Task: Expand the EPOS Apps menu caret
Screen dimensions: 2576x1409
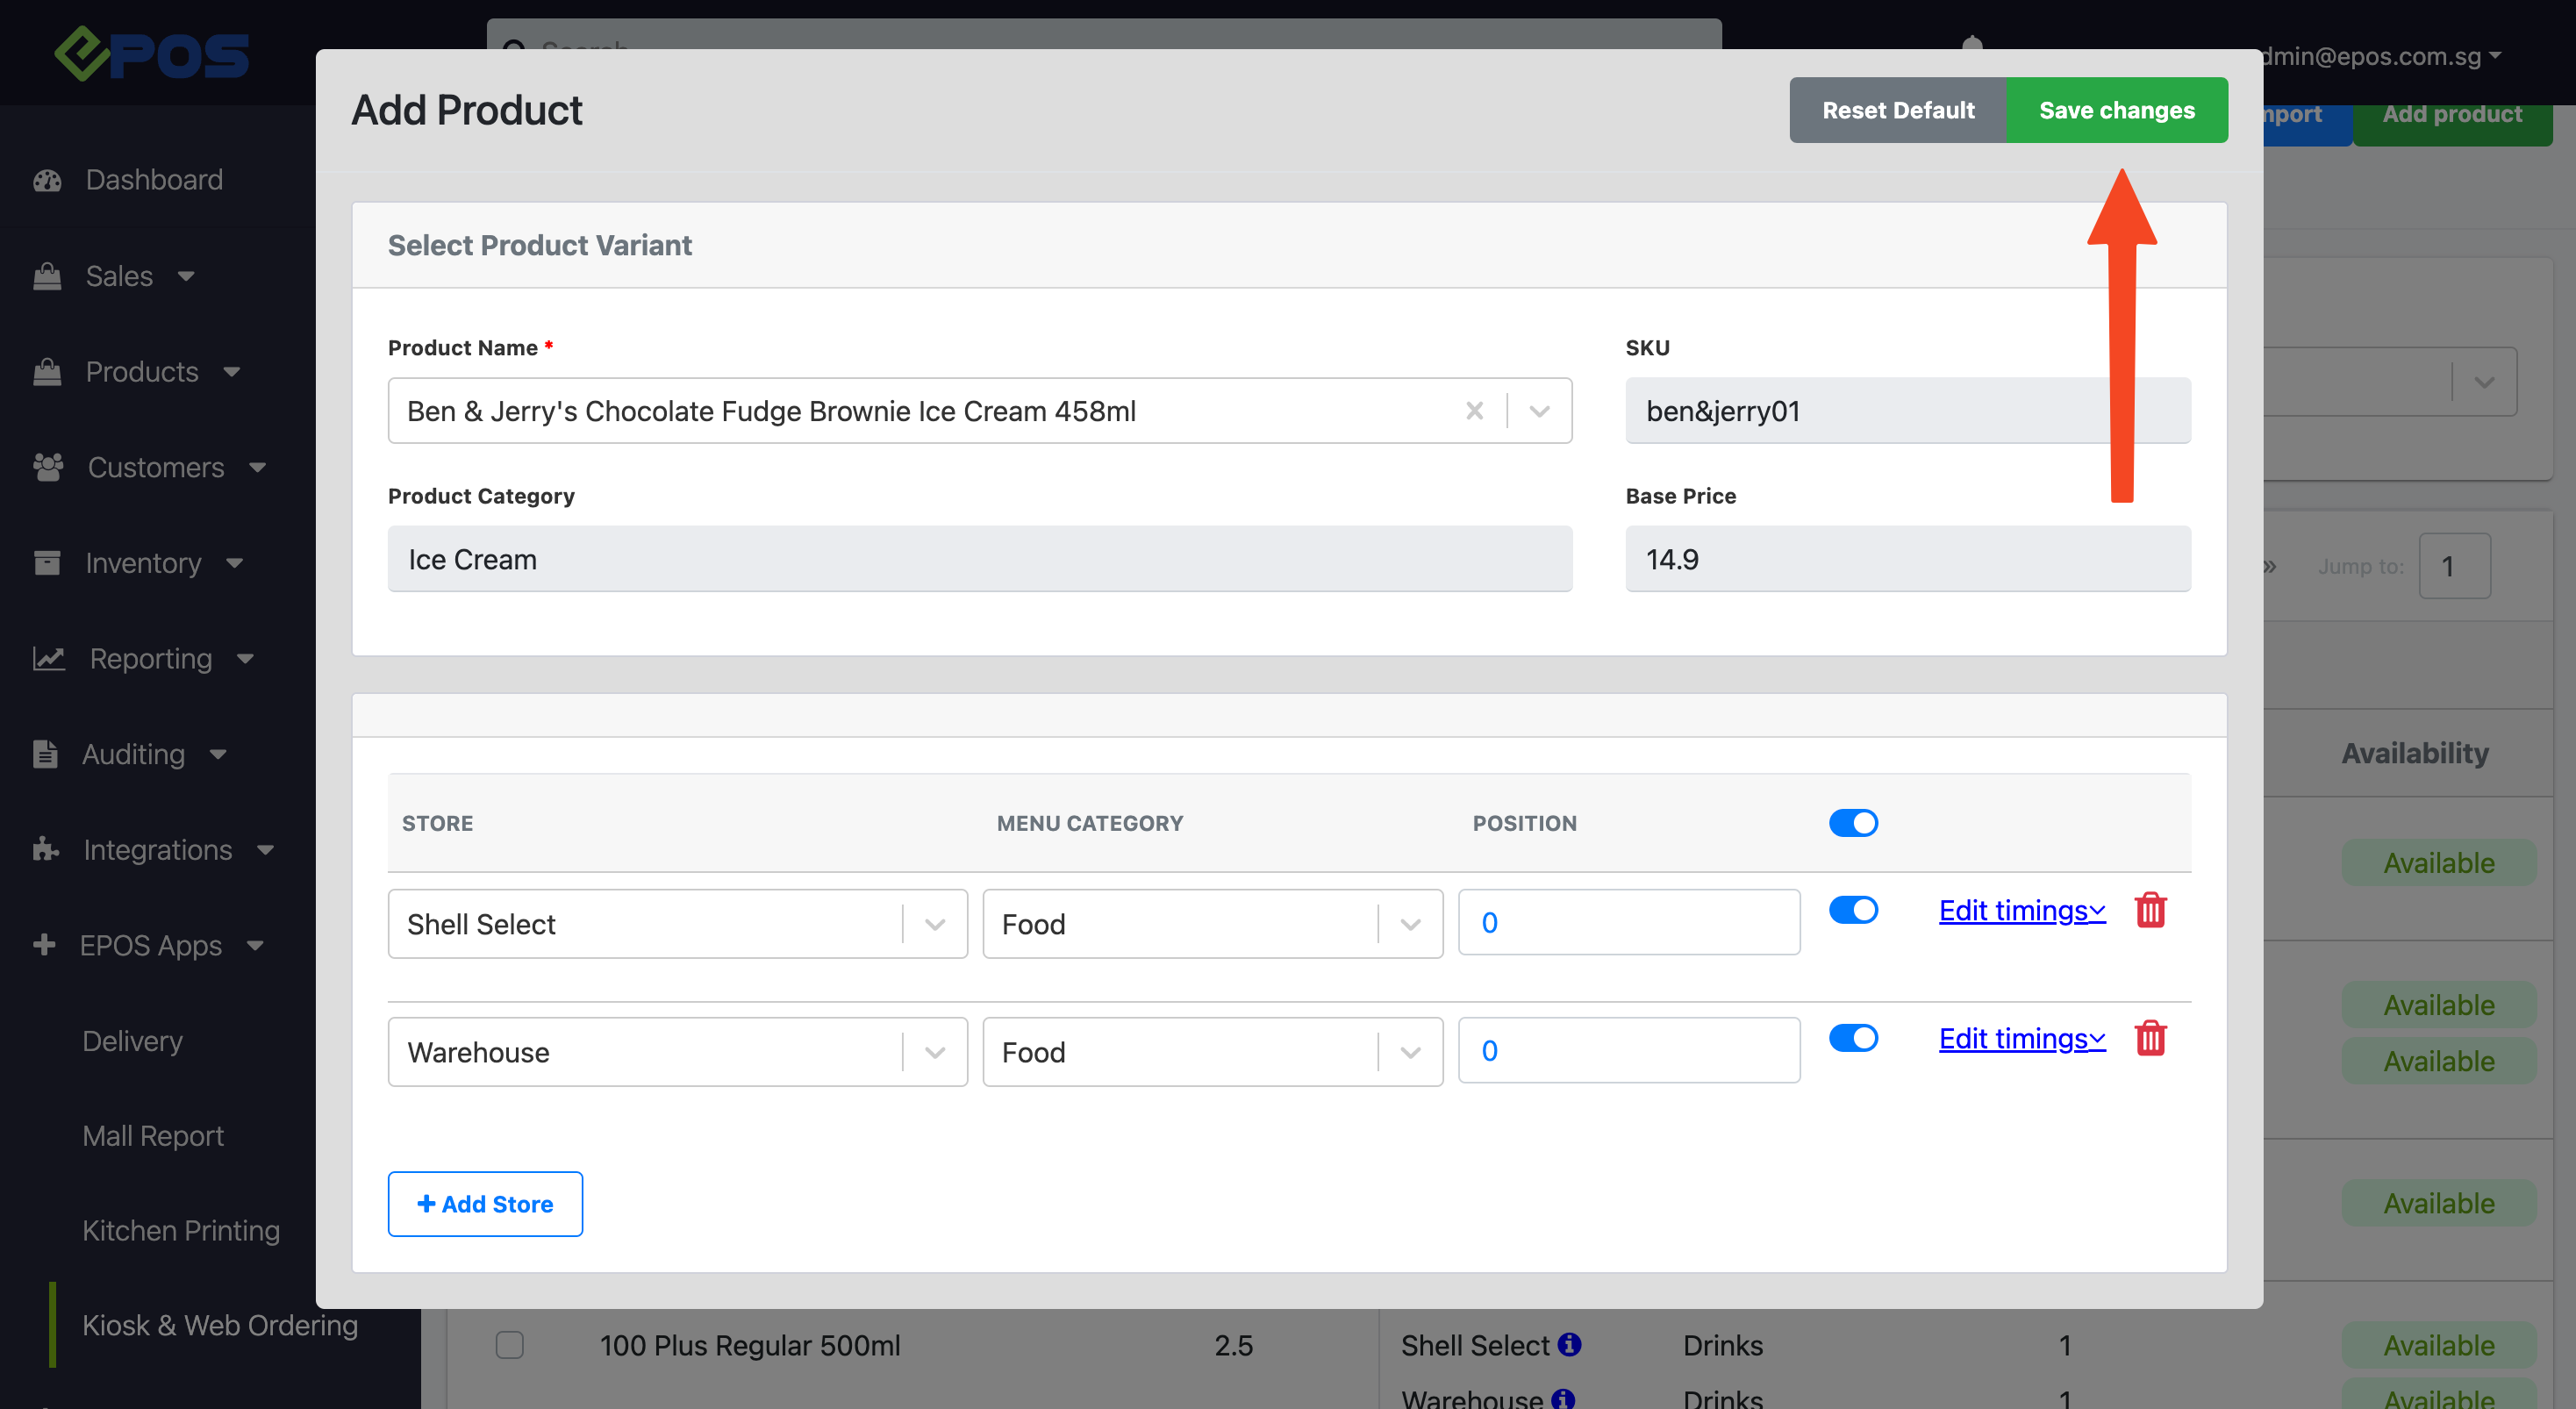Action: point(255,945)
